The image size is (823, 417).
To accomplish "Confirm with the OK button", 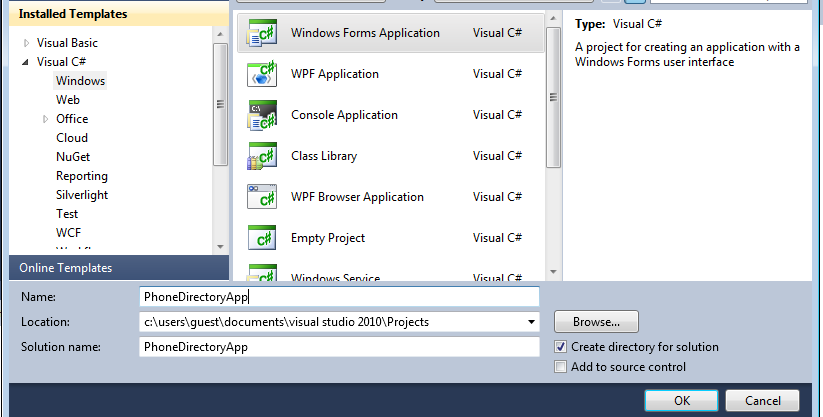I will point(681,400).
